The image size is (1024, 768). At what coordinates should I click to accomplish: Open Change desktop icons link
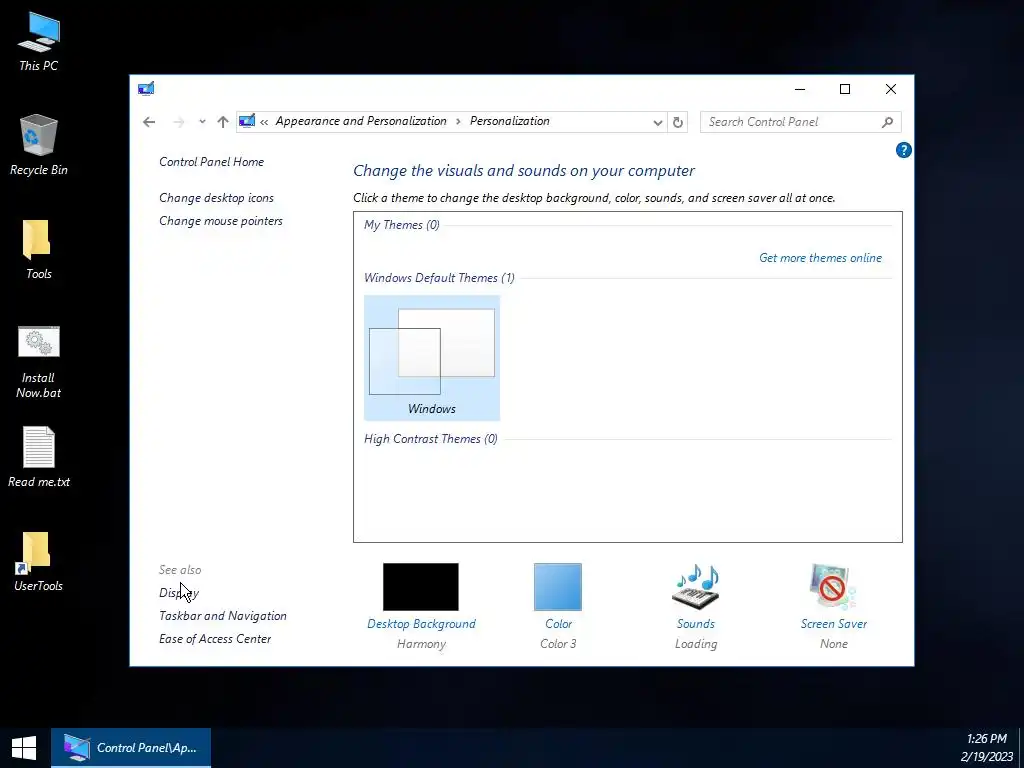pyautogui.click(x=216, y=198)
